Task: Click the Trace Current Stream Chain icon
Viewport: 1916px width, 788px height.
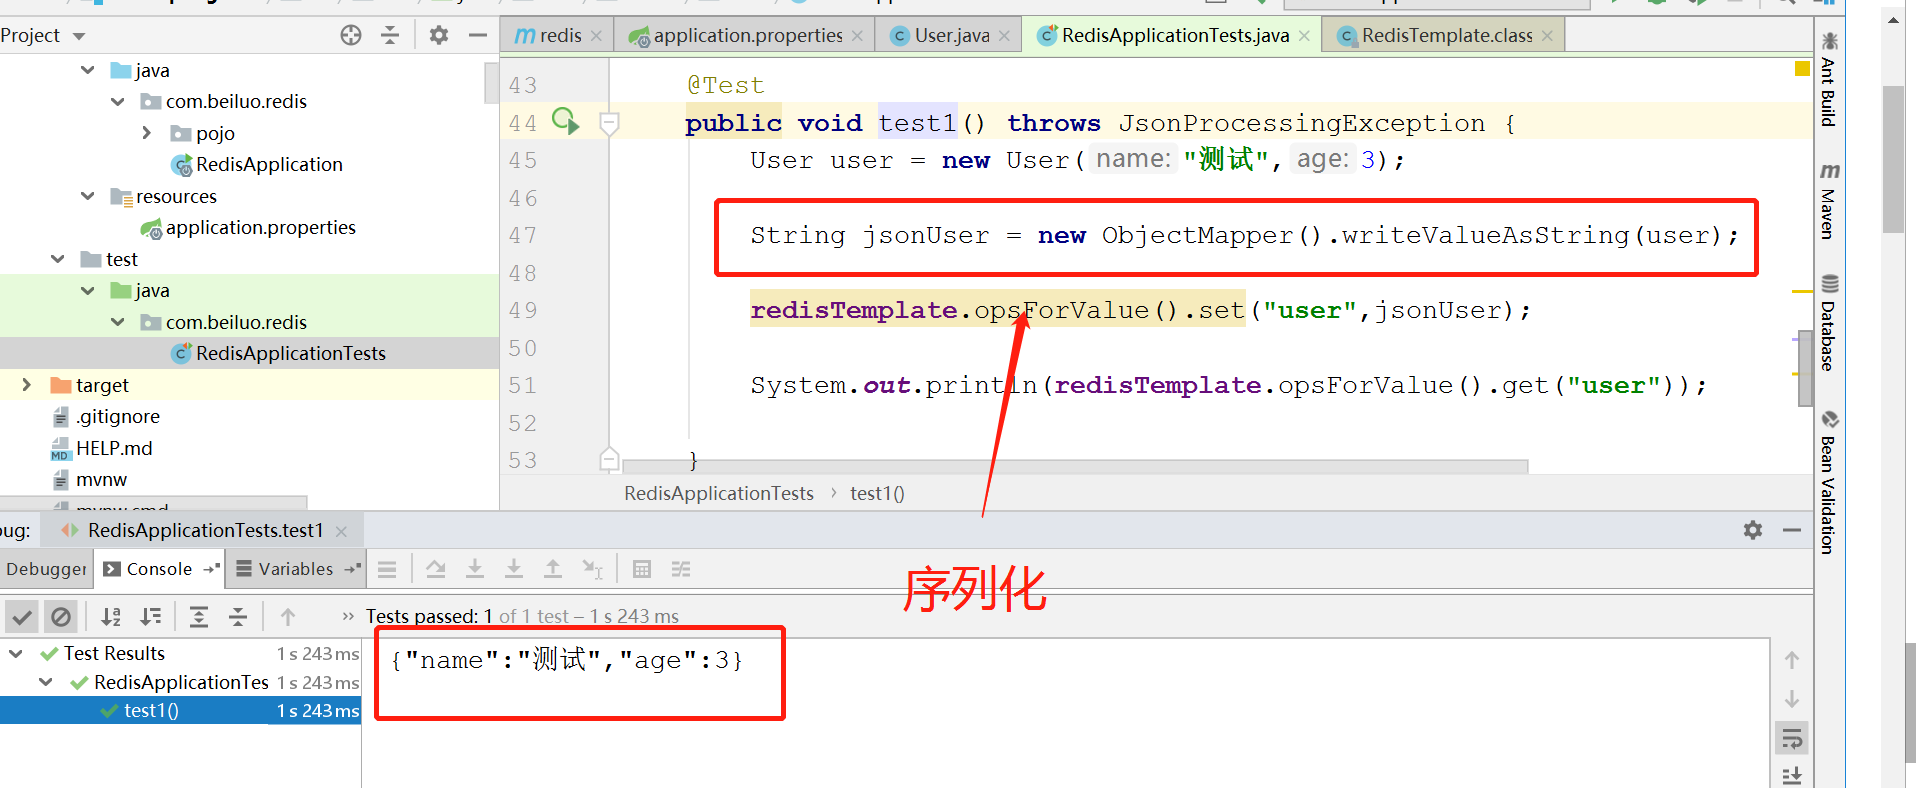Action: [x=681, y=569]
